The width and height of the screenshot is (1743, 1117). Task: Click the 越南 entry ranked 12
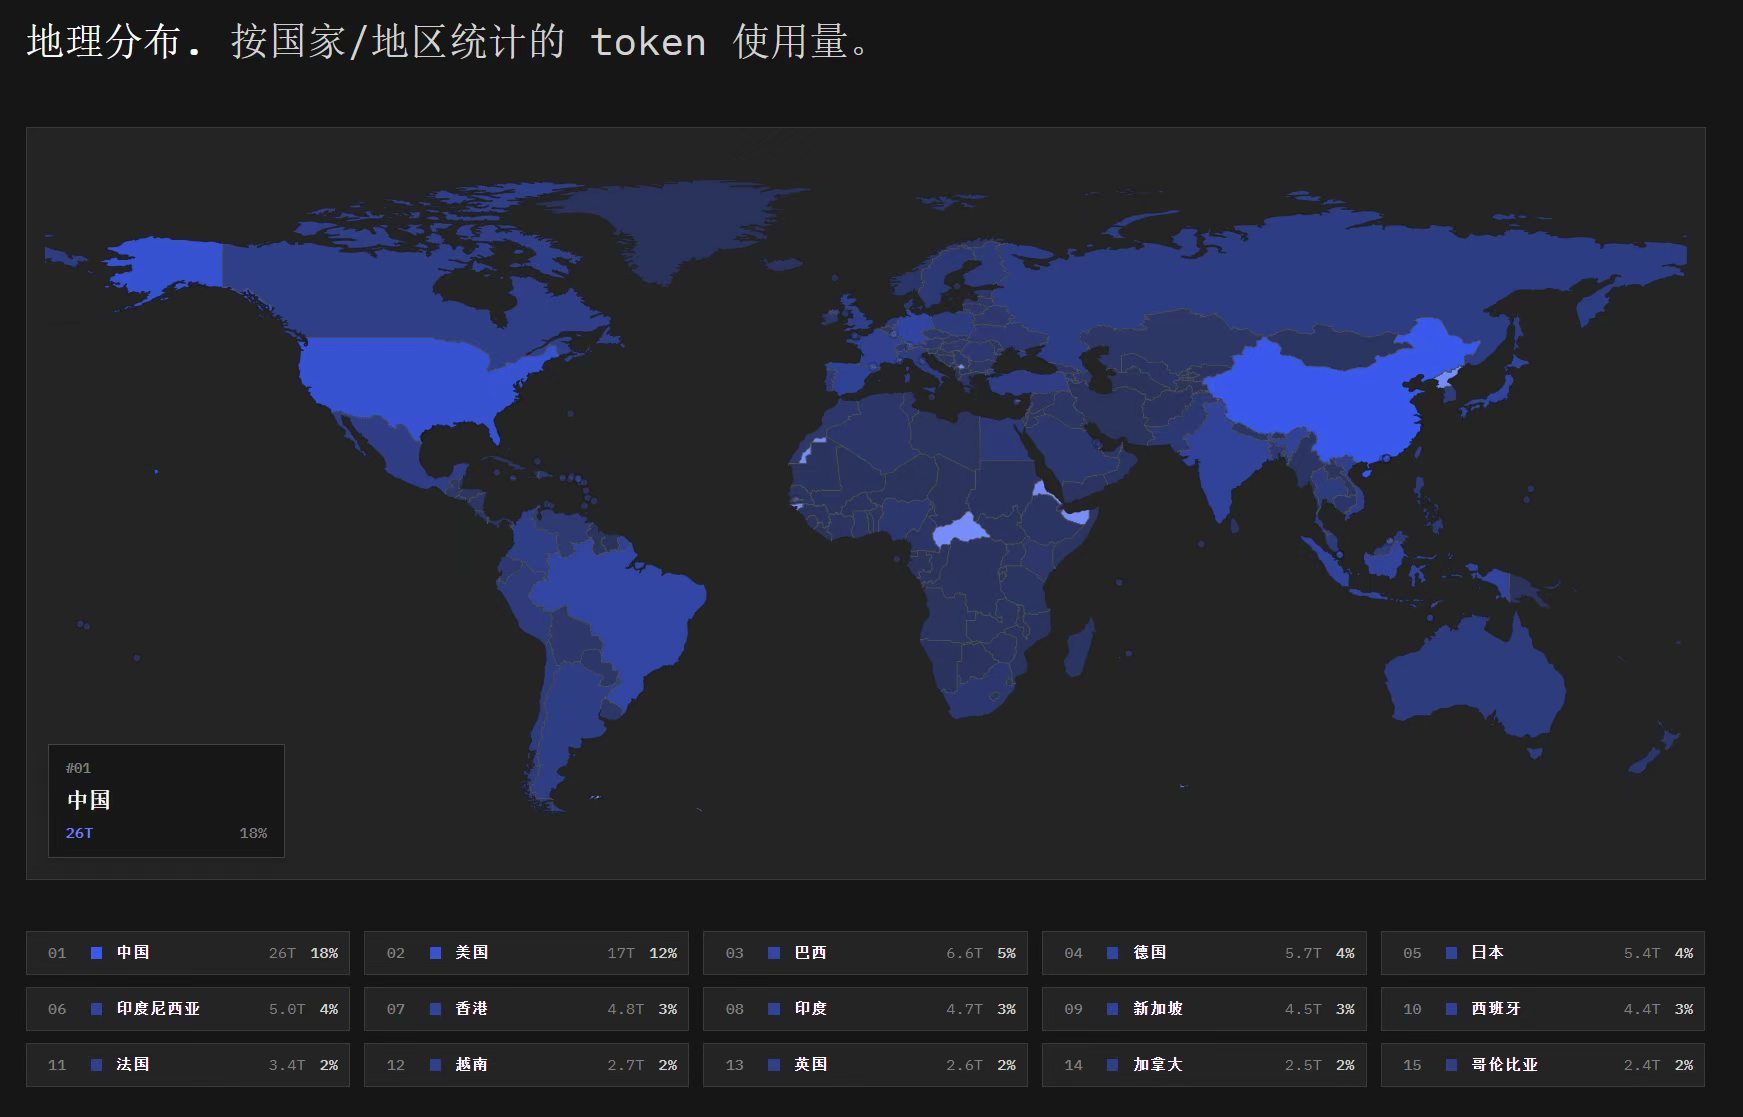point(526,1065)
